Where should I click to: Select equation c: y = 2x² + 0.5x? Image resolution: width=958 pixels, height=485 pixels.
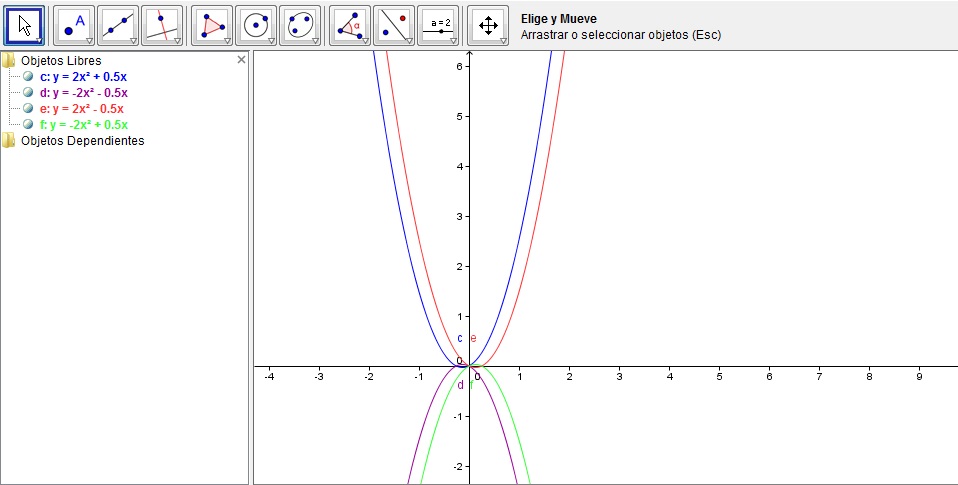pyautogui.click(x=84, y=77)
